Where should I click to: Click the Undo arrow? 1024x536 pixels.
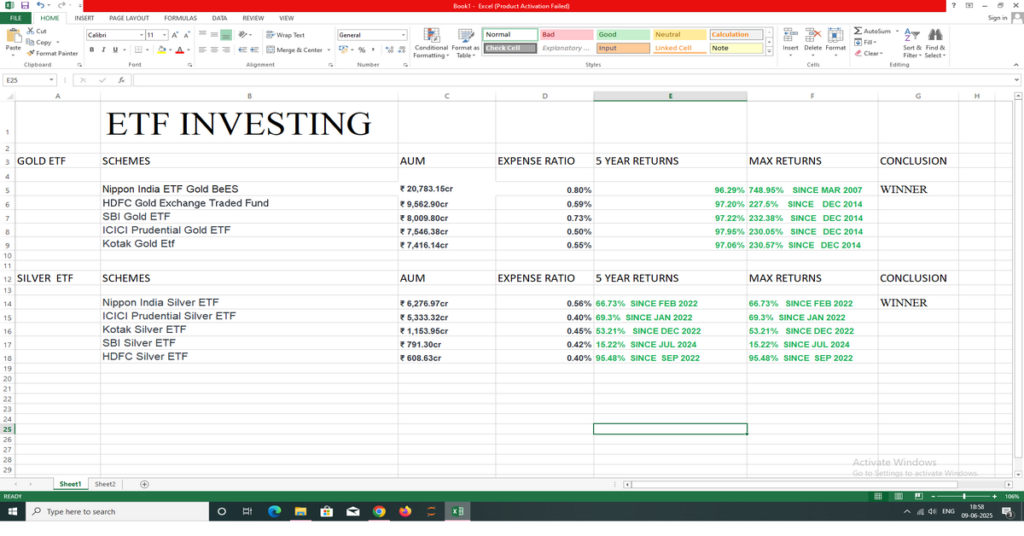pos(40,5)
